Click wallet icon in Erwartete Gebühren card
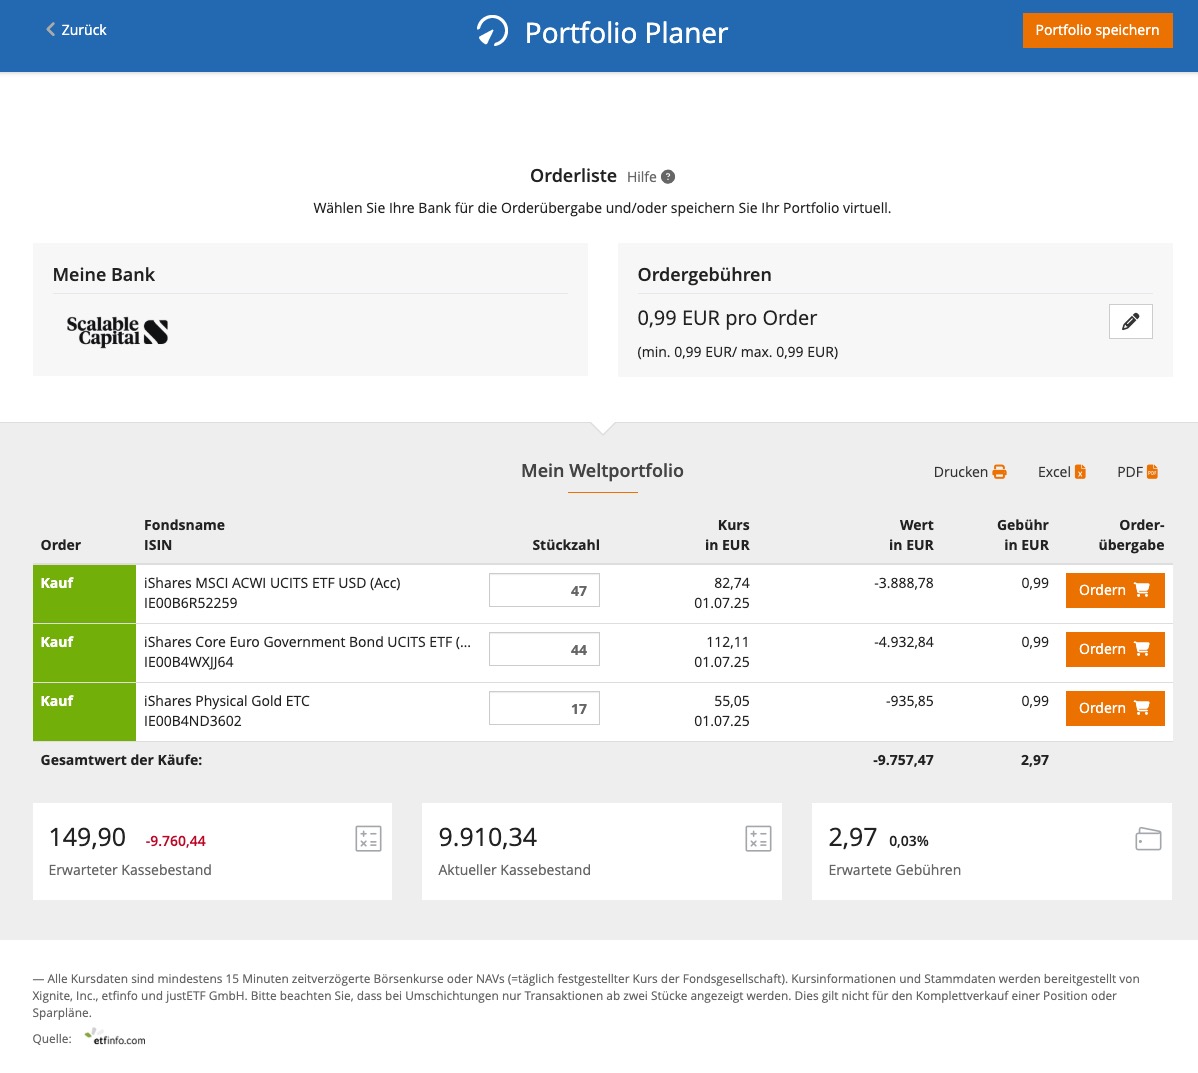The height and width of the screenshot is (1073, 1198). click(1148, 839)
